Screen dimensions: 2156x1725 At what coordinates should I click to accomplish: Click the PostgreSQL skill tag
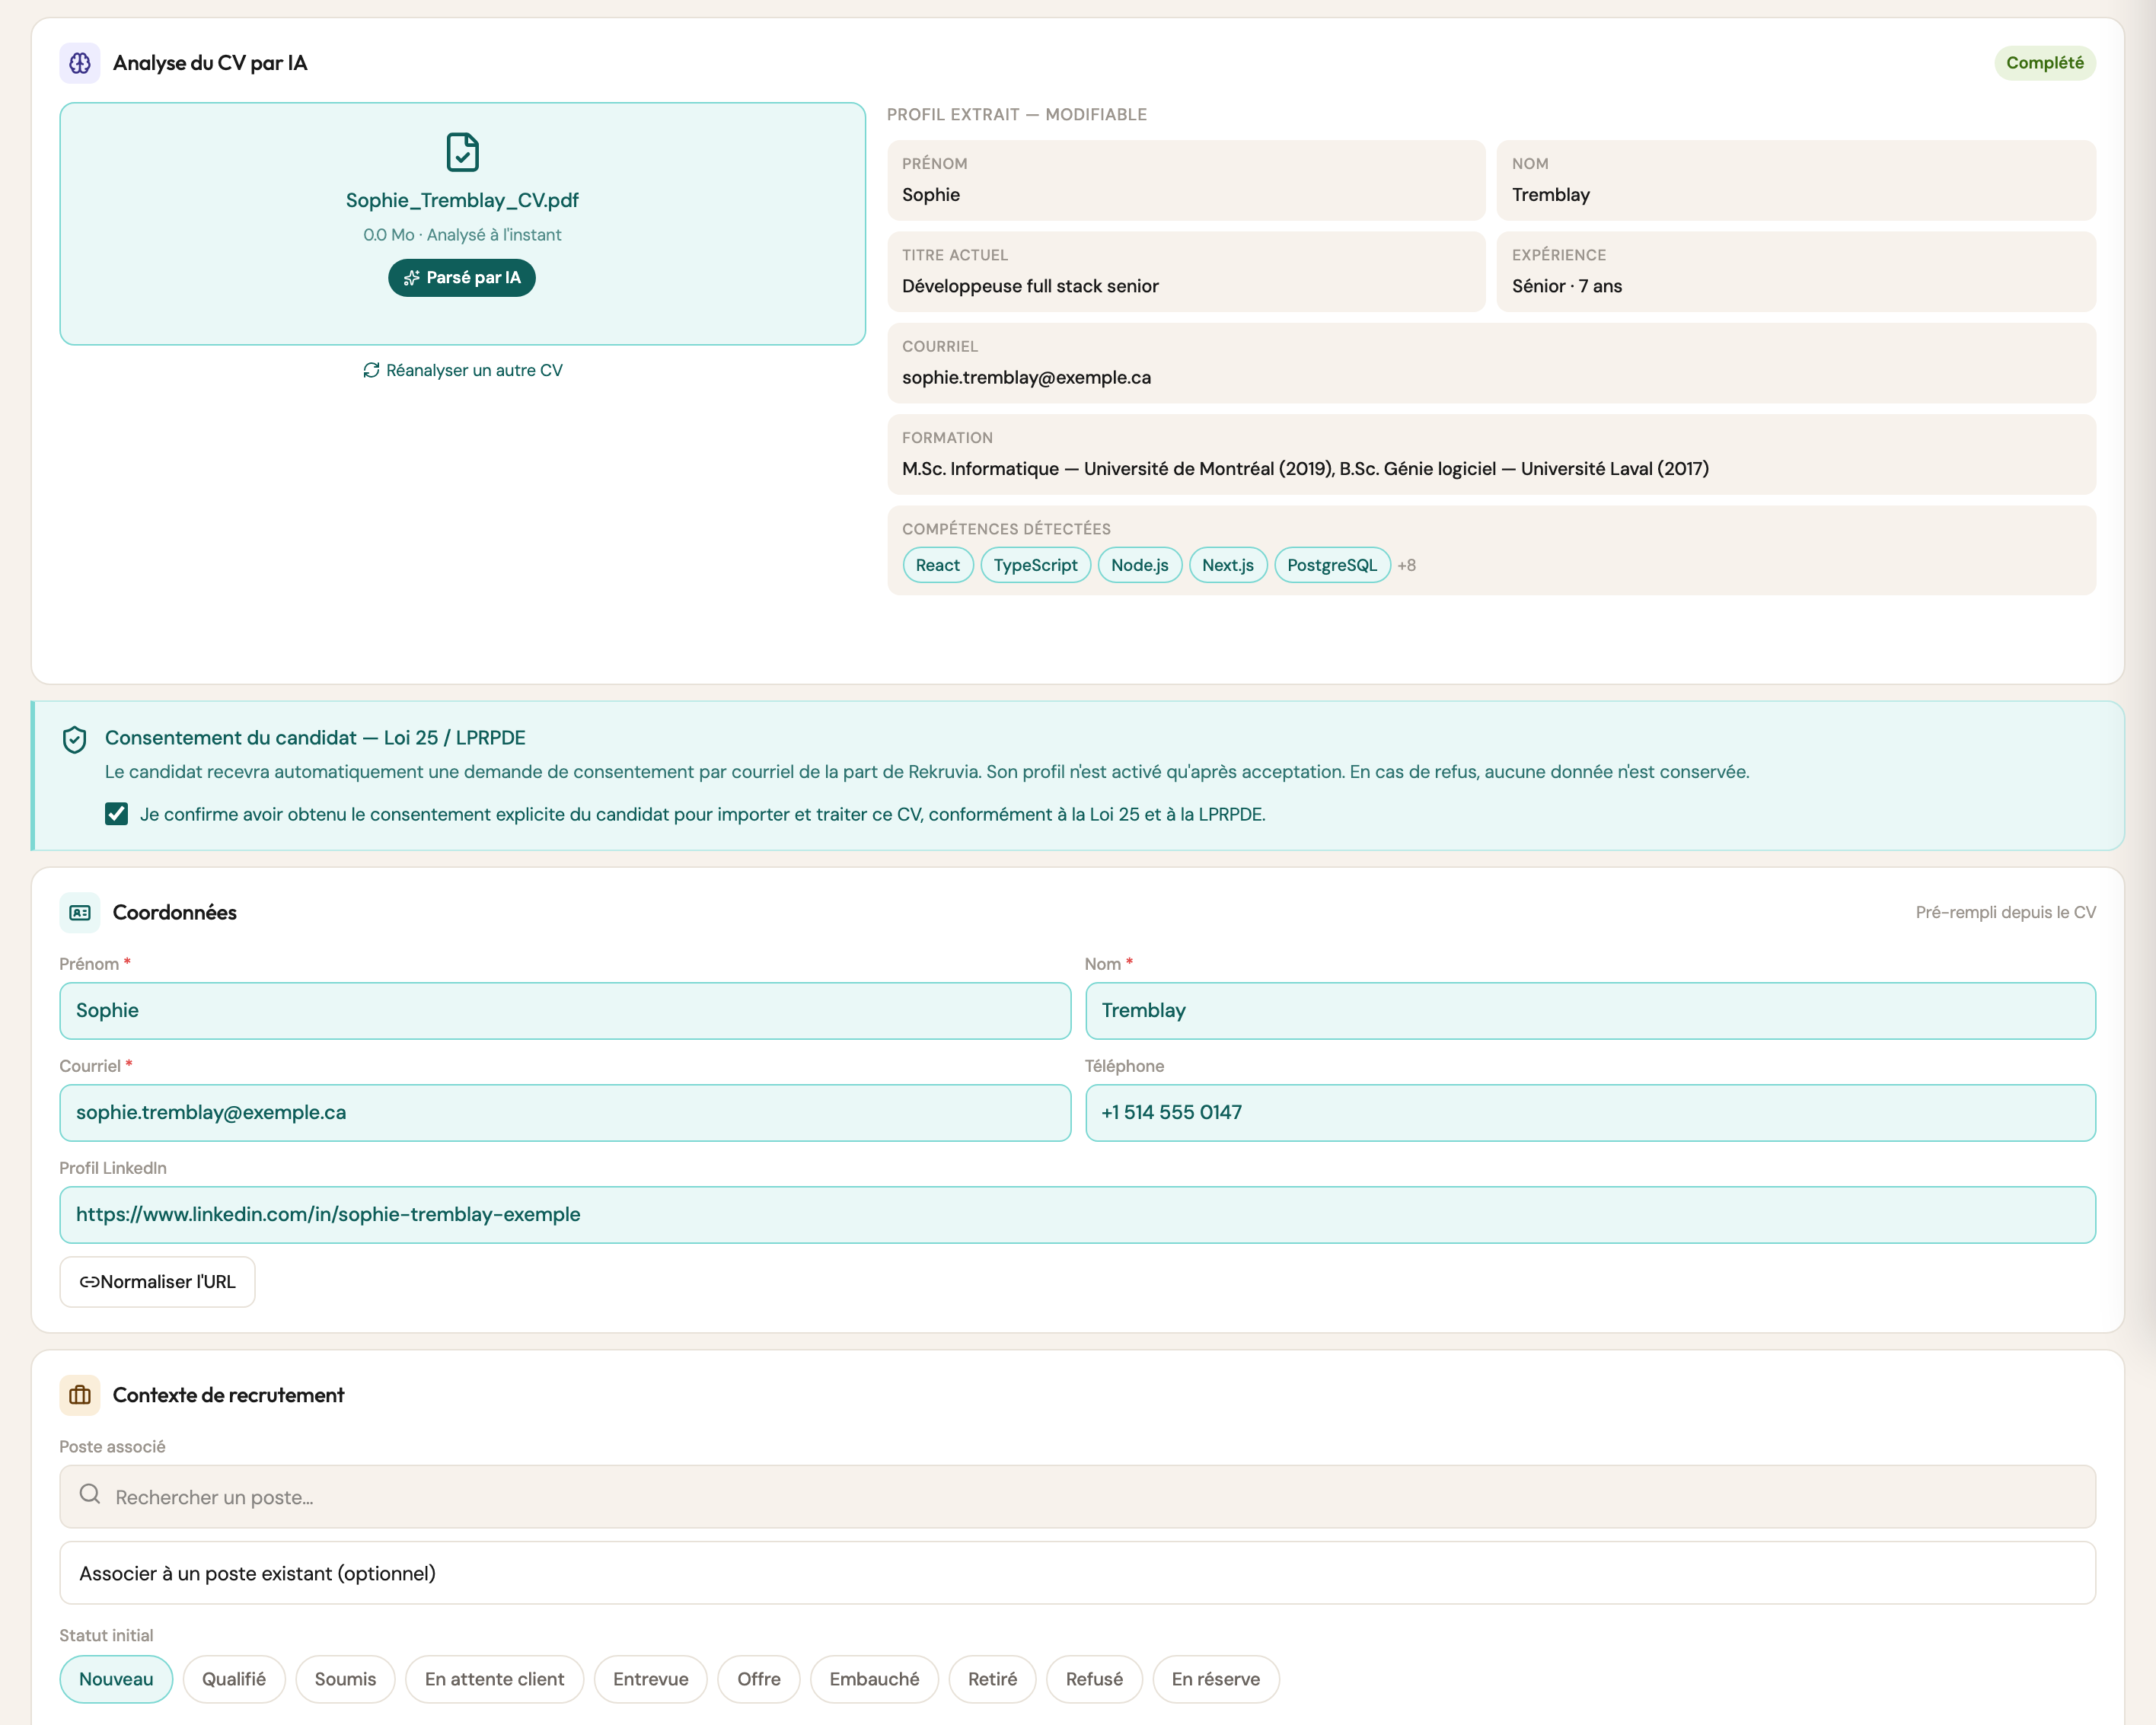tap(1332, 565)
